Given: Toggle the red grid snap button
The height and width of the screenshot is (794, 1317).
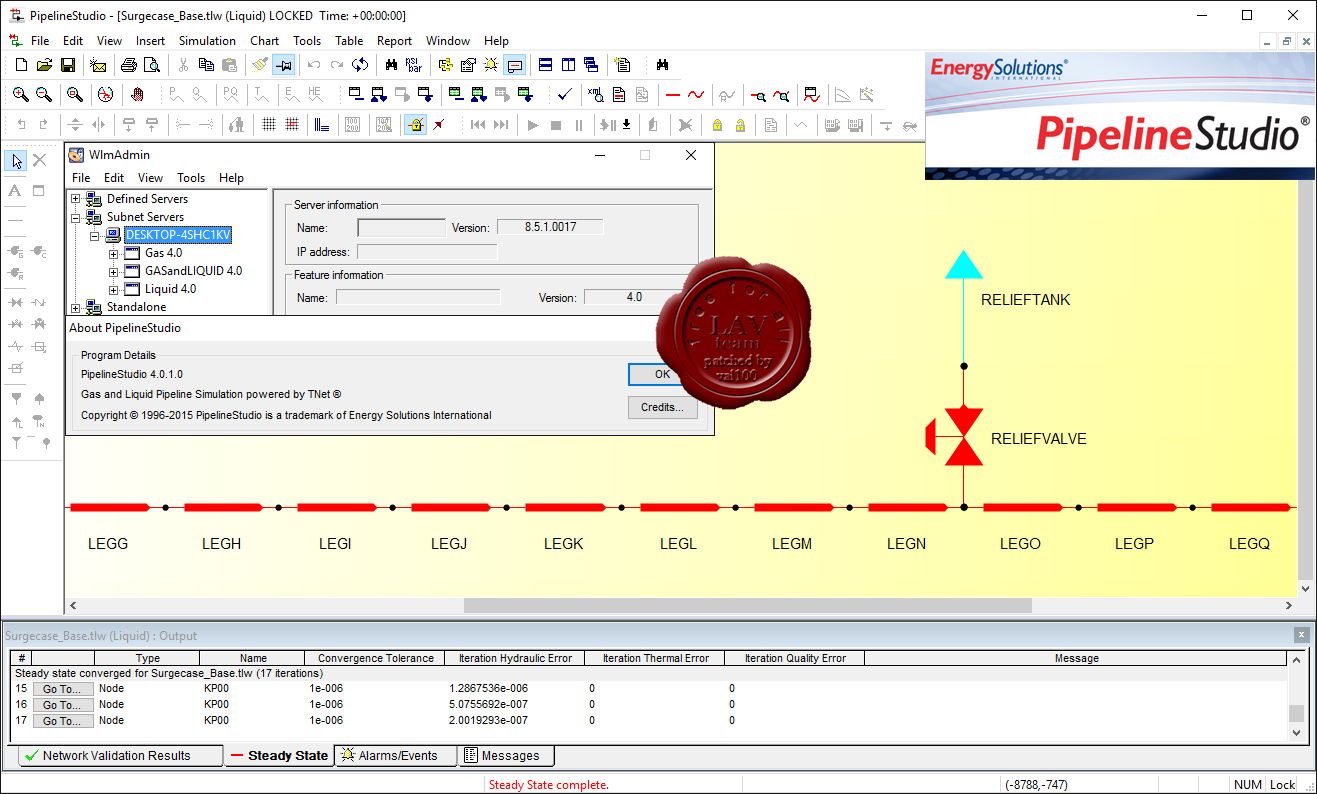Looking at the screenshot, I should 291,125.
